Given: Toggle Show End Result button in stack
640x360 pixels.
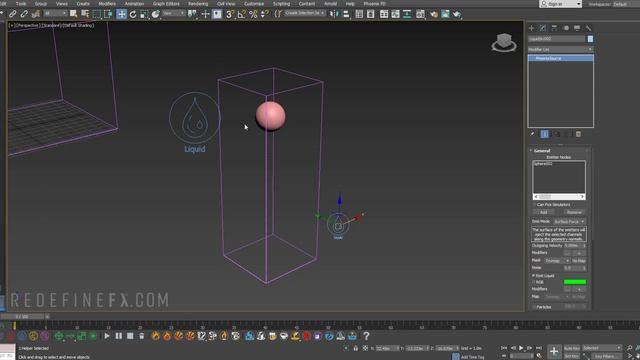Looking at the screenshot, I should [x=544, y=134].
